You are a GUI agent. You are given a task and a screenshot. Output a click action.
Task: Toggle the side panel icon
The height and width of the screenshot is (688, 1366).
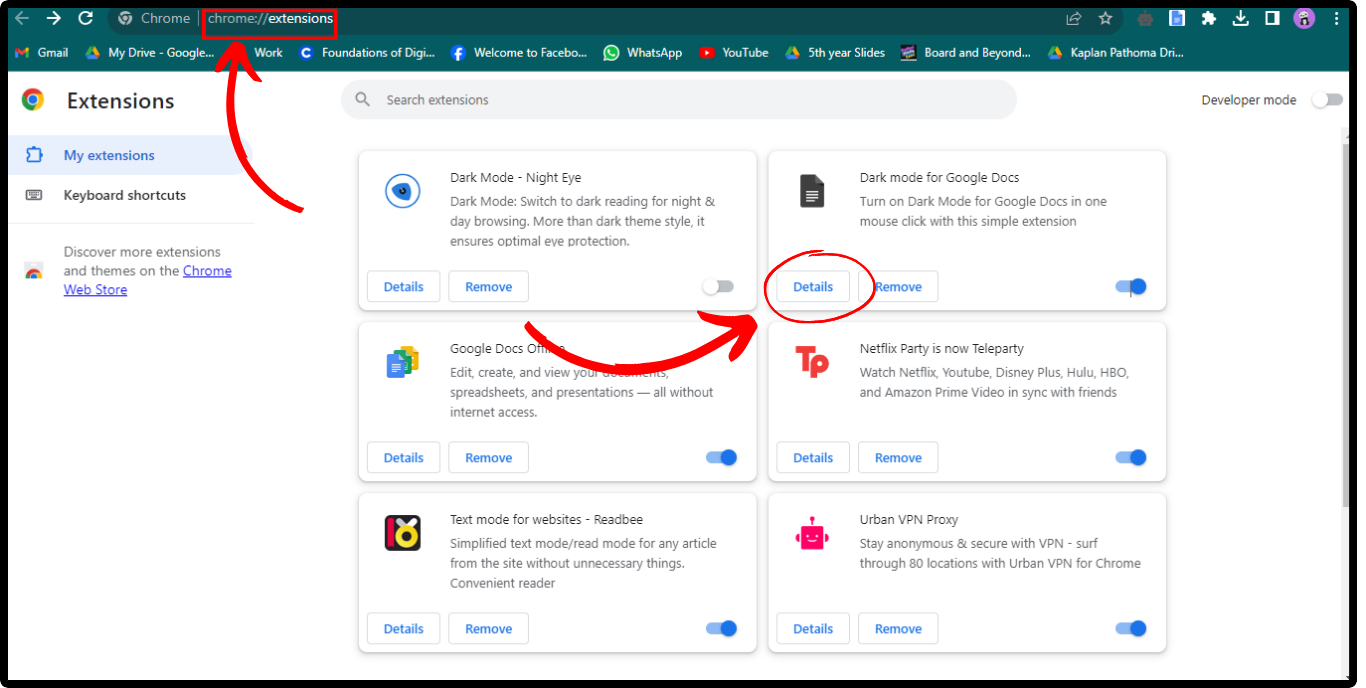pos(1272,18)
